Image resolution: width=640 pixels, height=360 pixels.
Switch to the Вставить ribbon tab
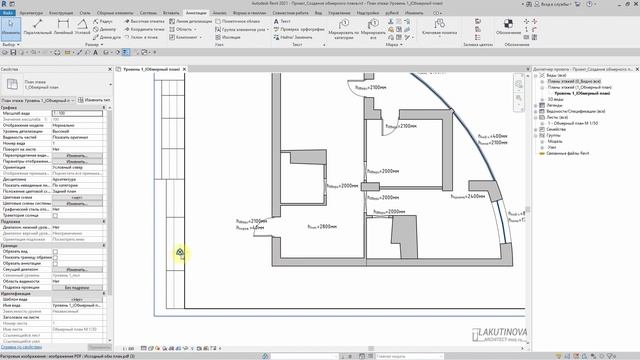click(x=171, y=13)
